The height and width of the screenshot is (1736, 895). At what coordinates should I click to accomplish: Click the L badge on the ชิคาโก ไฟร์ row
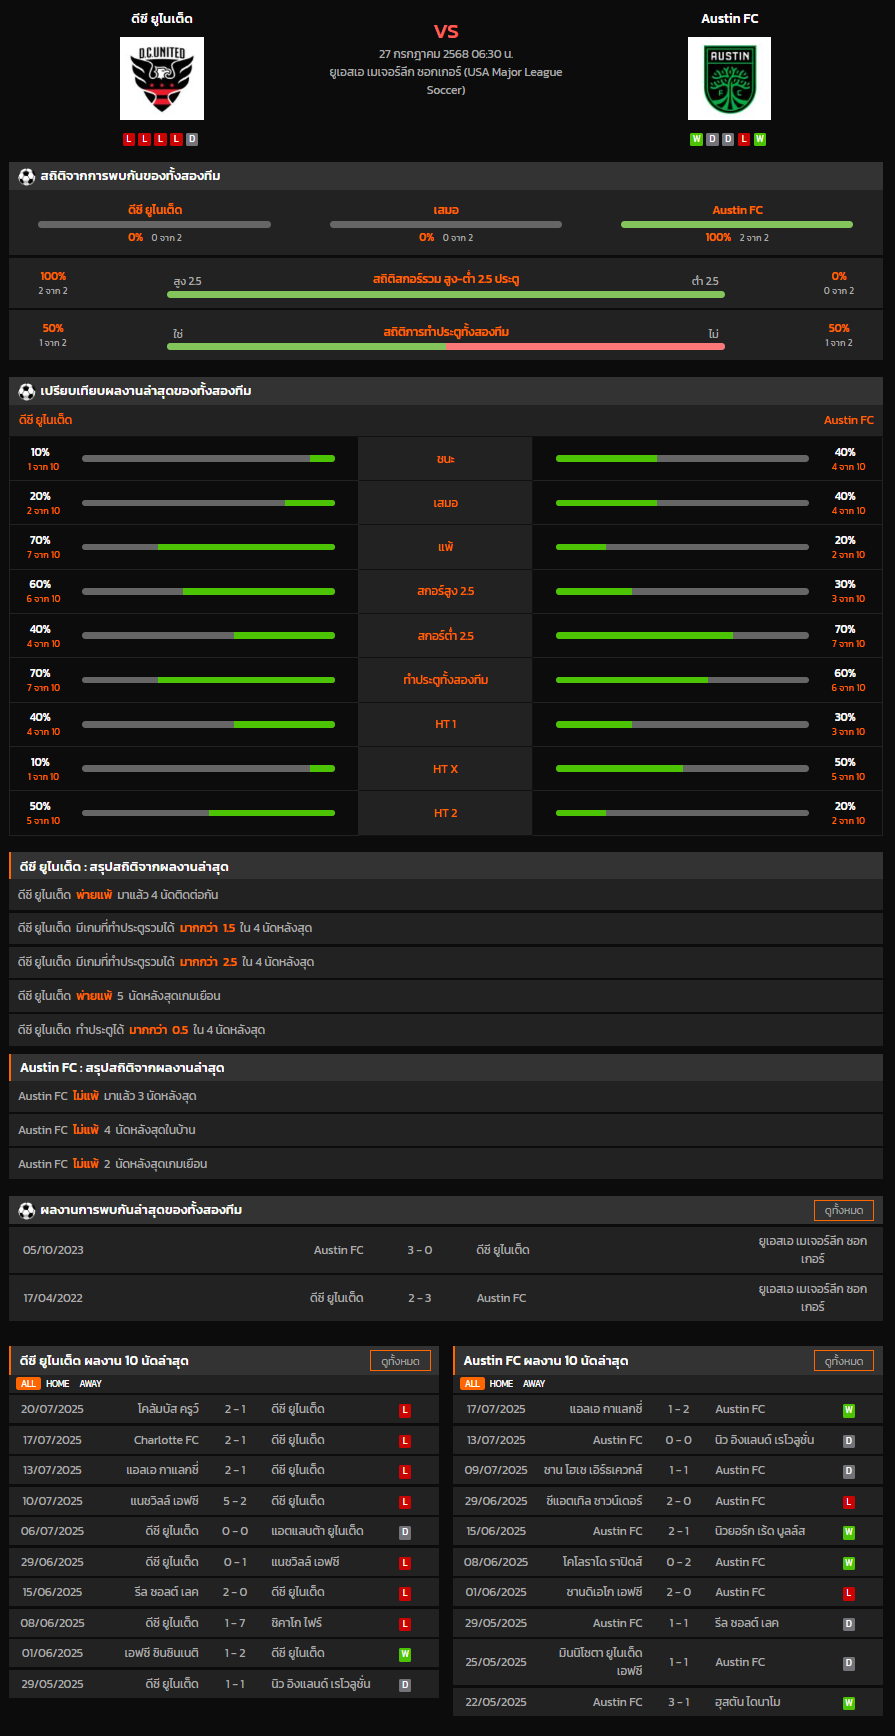point(405,1624)
